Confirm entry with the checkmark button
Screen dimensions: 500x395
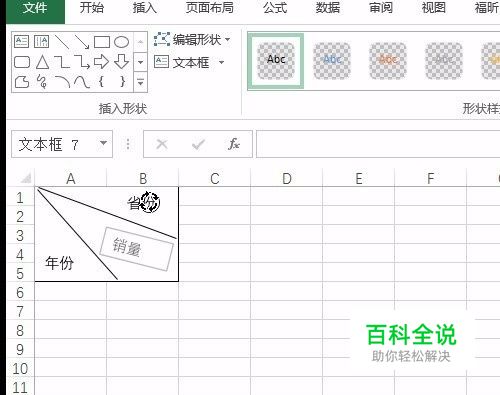(x=198, y=144)
